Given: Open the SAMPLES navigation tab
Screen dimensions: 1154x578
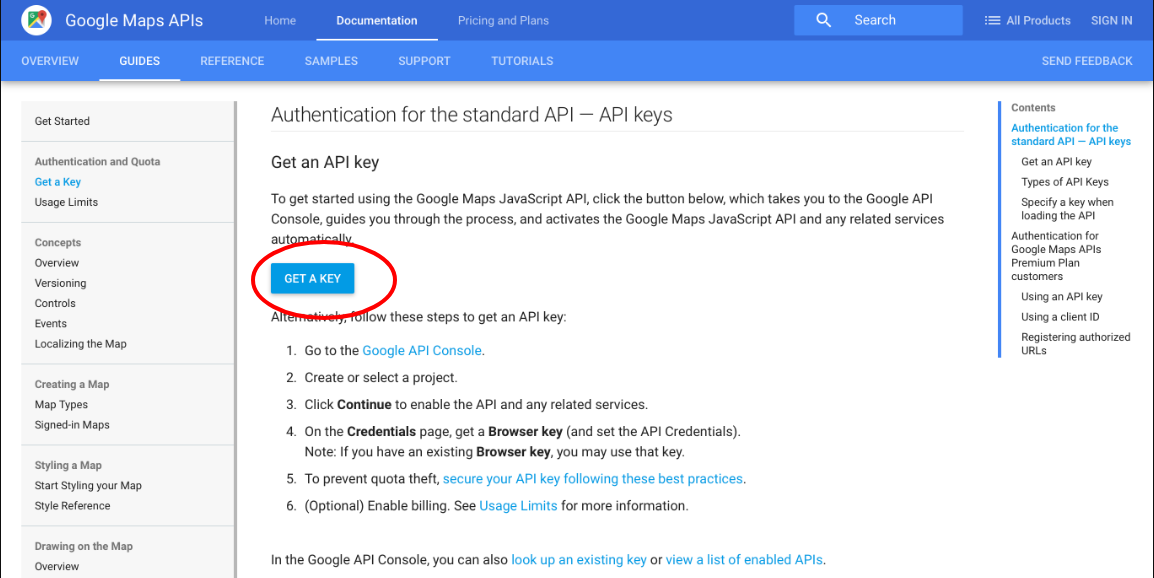Looking at the screenshot, I should click(x=331, y=61).
